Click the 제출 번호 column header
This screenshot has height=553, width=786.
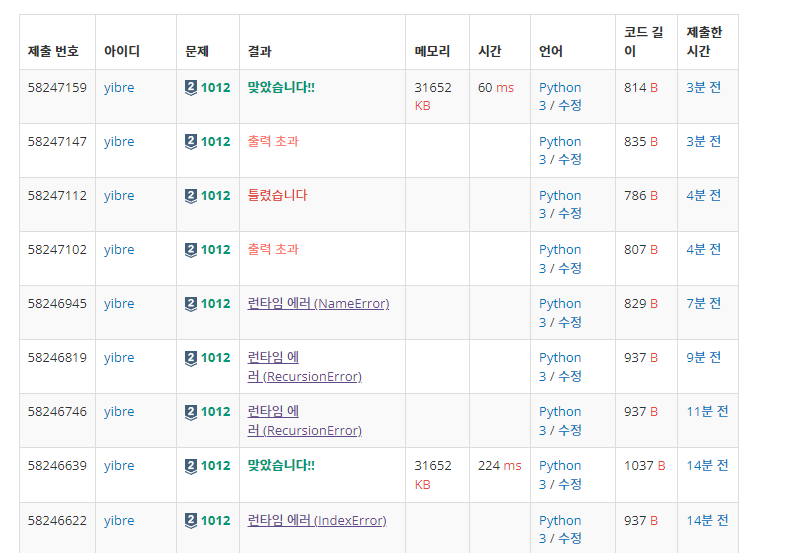click(x=53, y=51)
